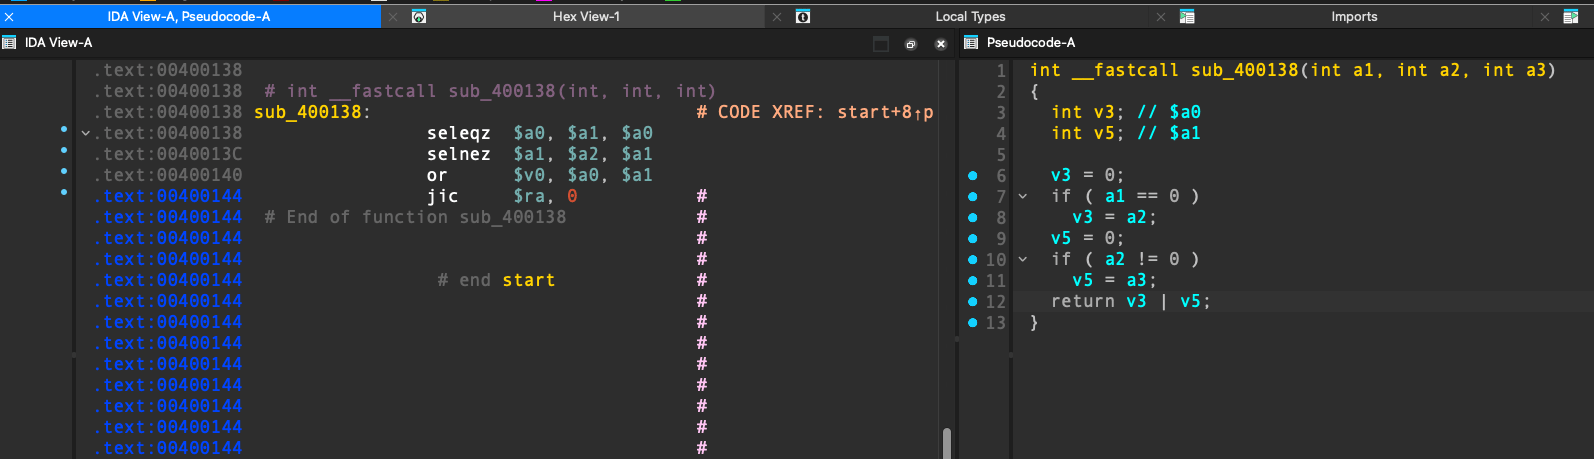Click the address .text:00400140
The image size is (1594, 459).
(x=168, y=175)
